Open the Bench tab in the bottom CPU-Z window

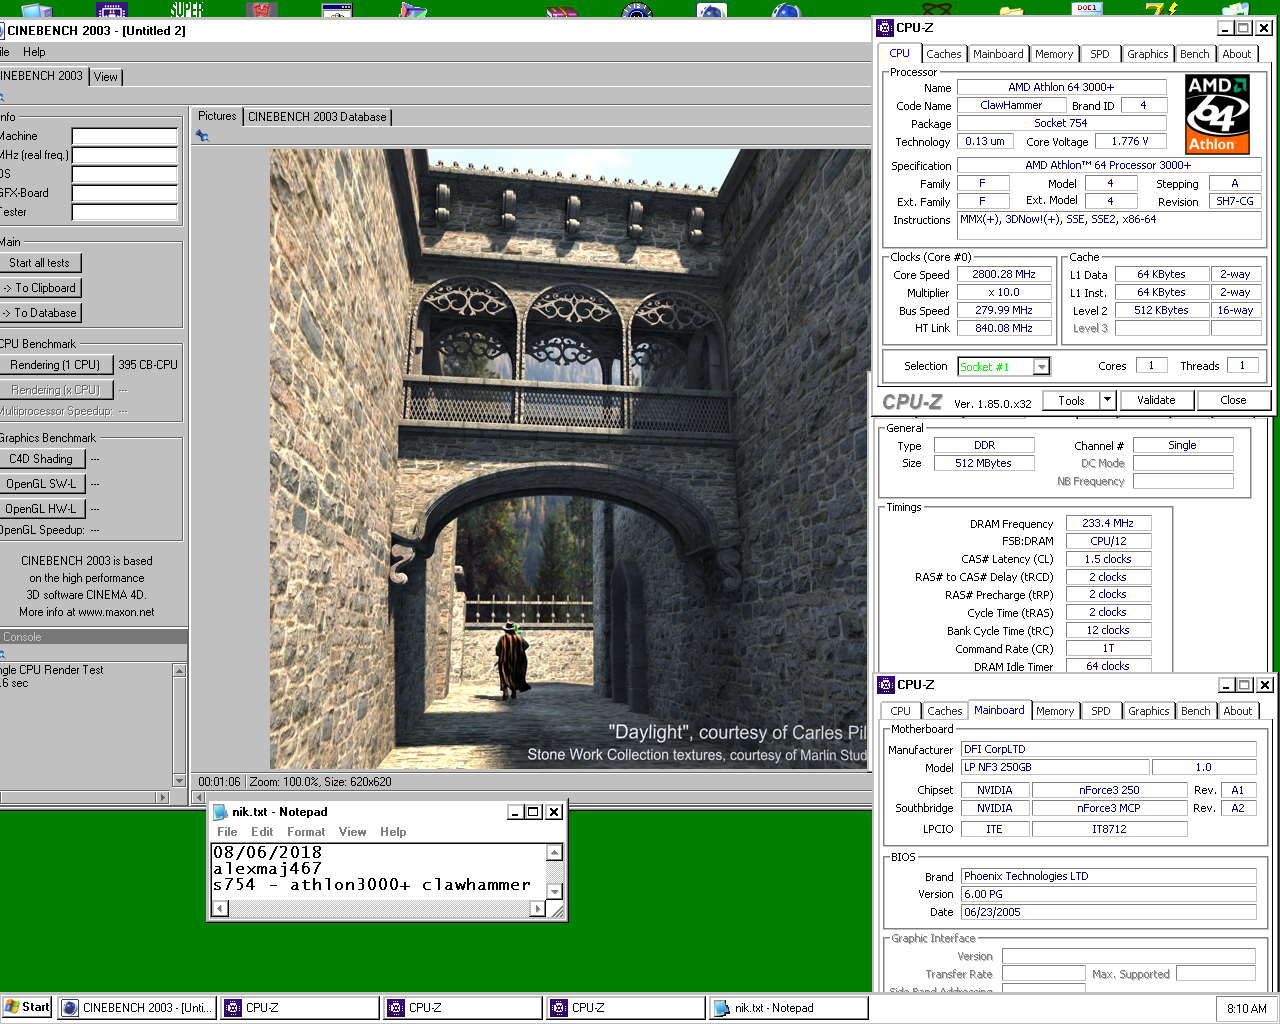tap(1195, 712)
